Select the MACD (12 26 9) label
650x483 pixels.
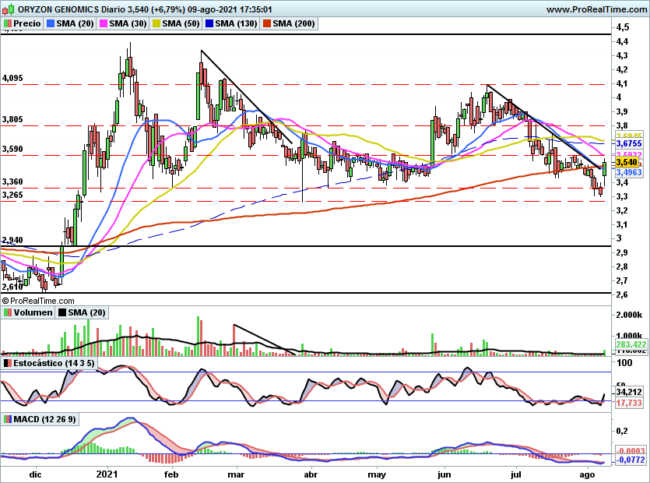pyautogui.click(x=45, y=419)
